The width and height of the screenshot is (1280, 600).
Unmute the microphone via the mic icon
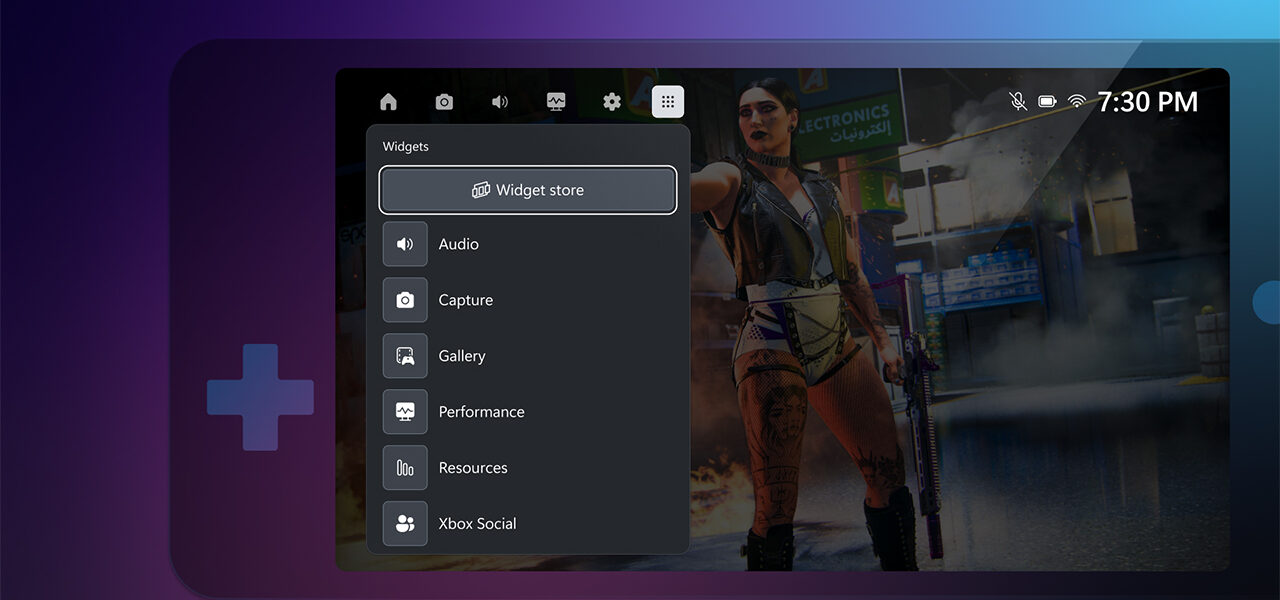[1017, 101]
